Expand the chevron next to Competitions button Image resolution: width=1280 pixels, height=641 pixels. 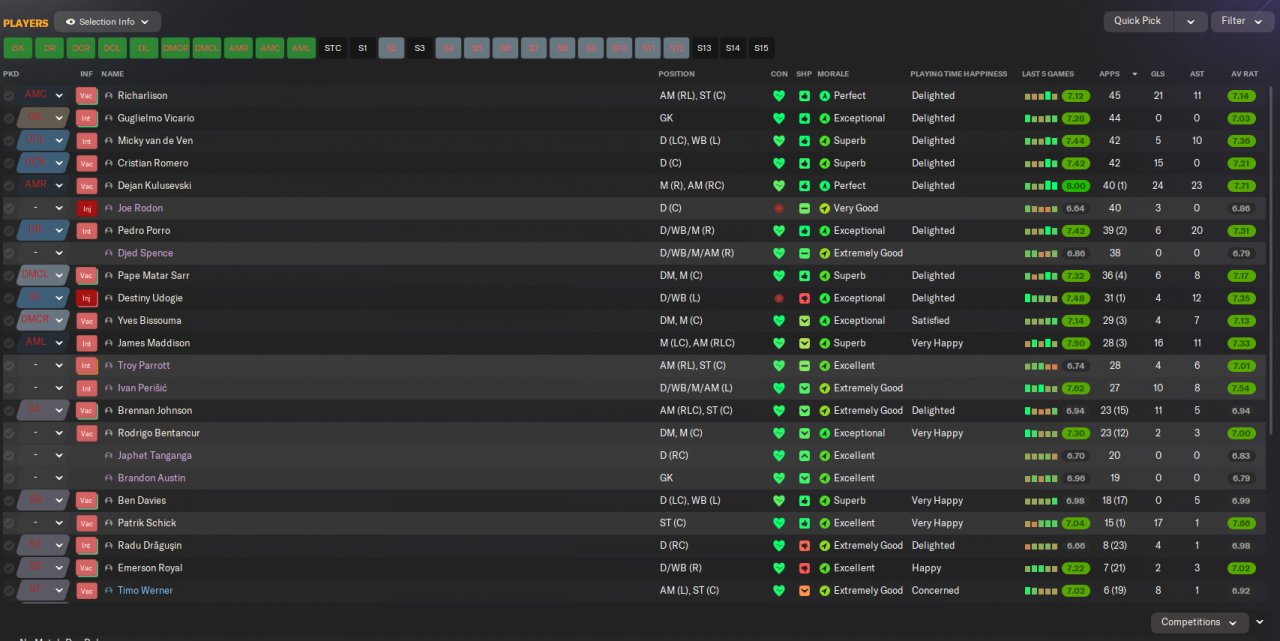point(1260,622)
